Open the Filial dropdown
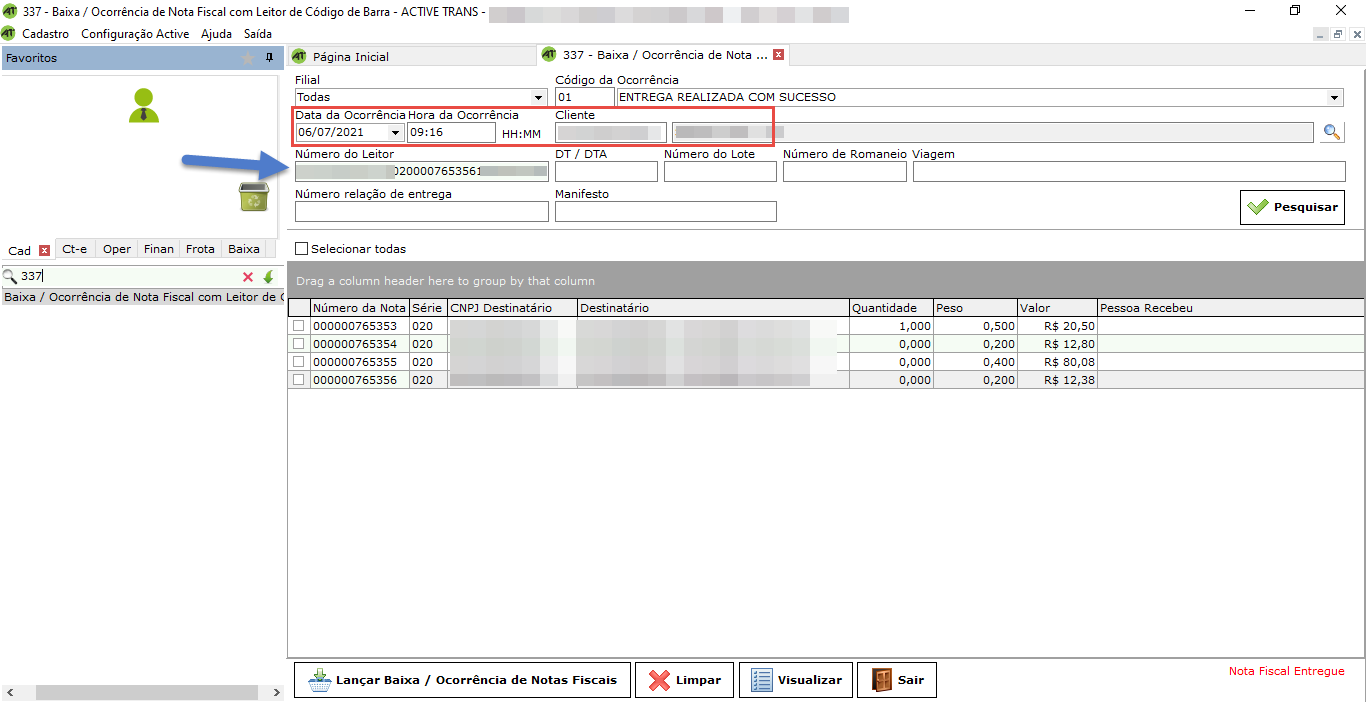Screen dimensions: 1366x702 [x=539, y=98]
